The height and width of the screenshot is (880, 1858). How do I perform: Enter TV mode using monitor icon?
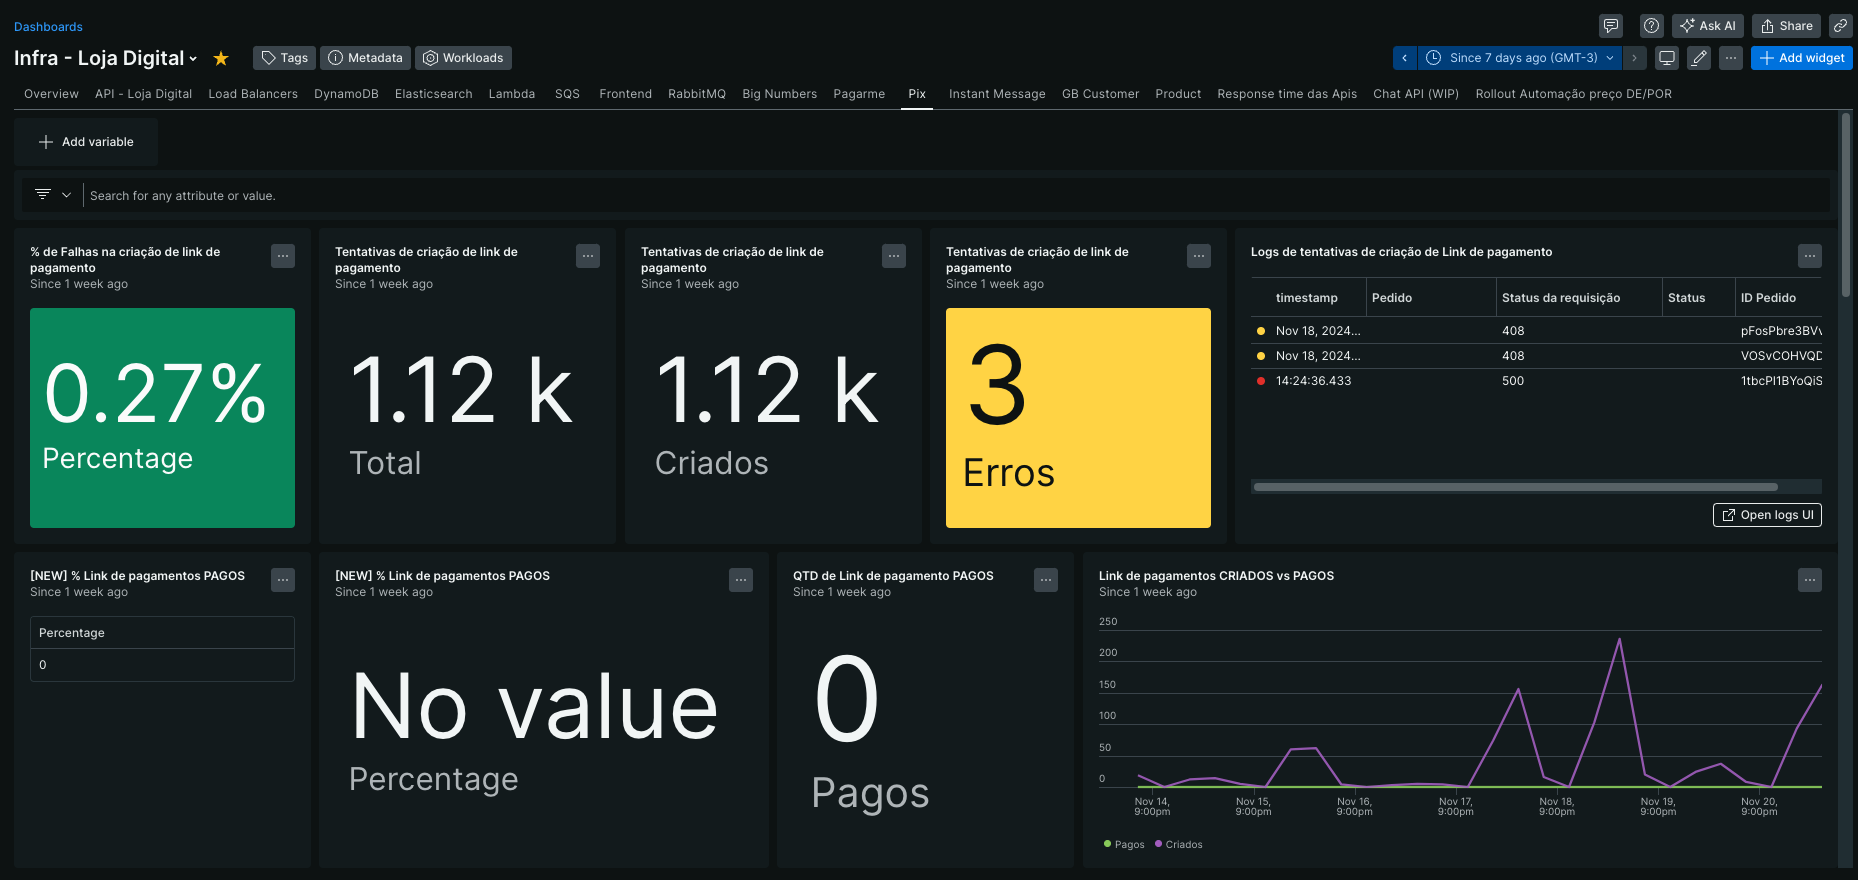point(1667,58)
